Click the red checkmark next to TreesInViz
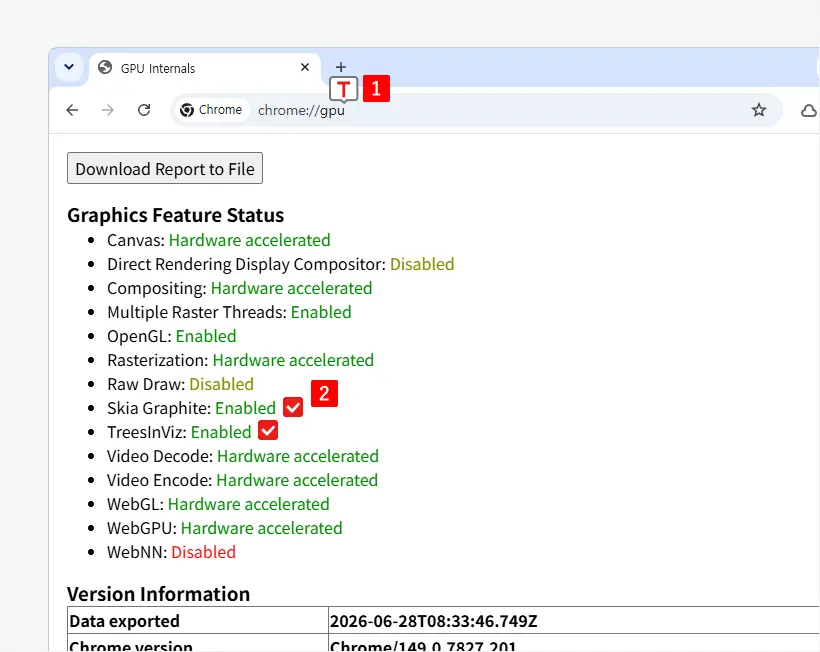820x652 pixels. tap(268, 431)
